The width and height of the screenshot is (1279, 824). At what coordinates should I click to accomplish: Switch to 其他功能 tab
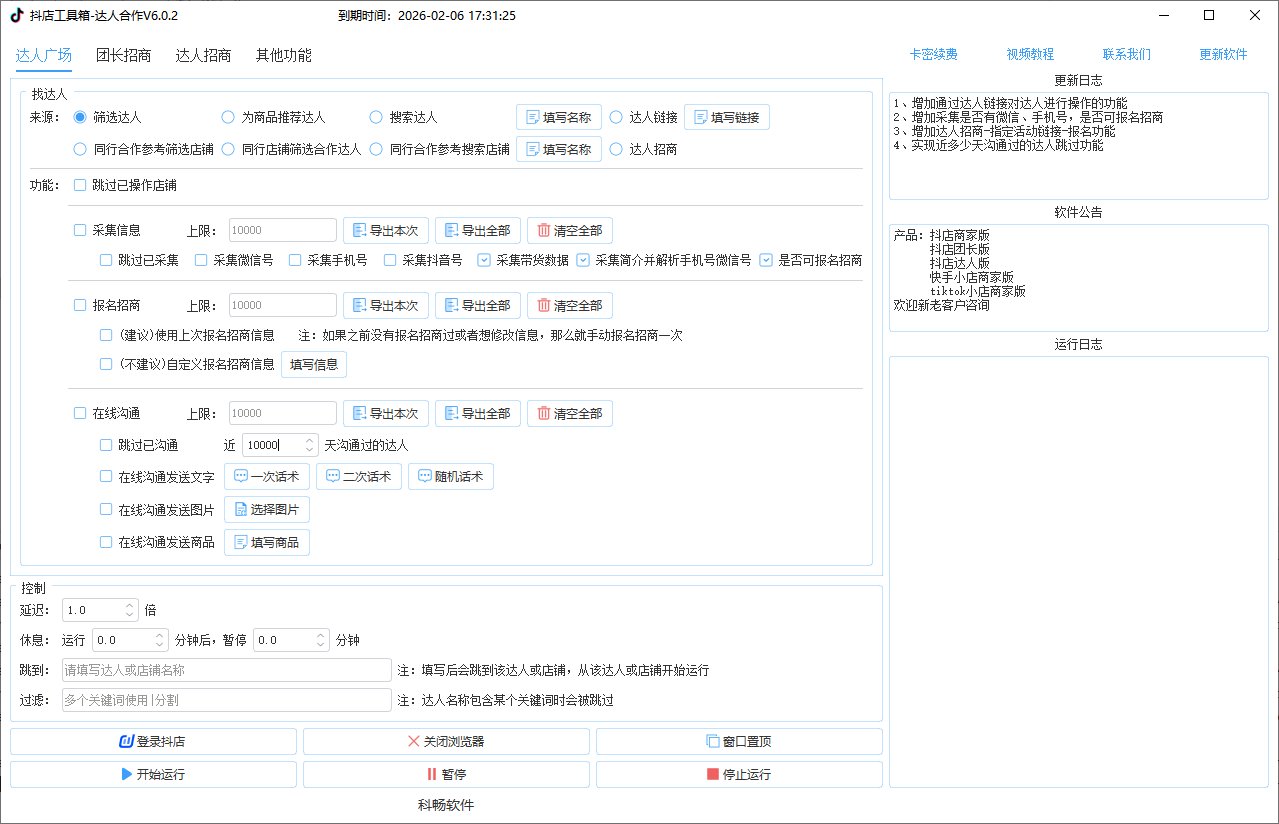pyautogui.click(x=283, y=55)
